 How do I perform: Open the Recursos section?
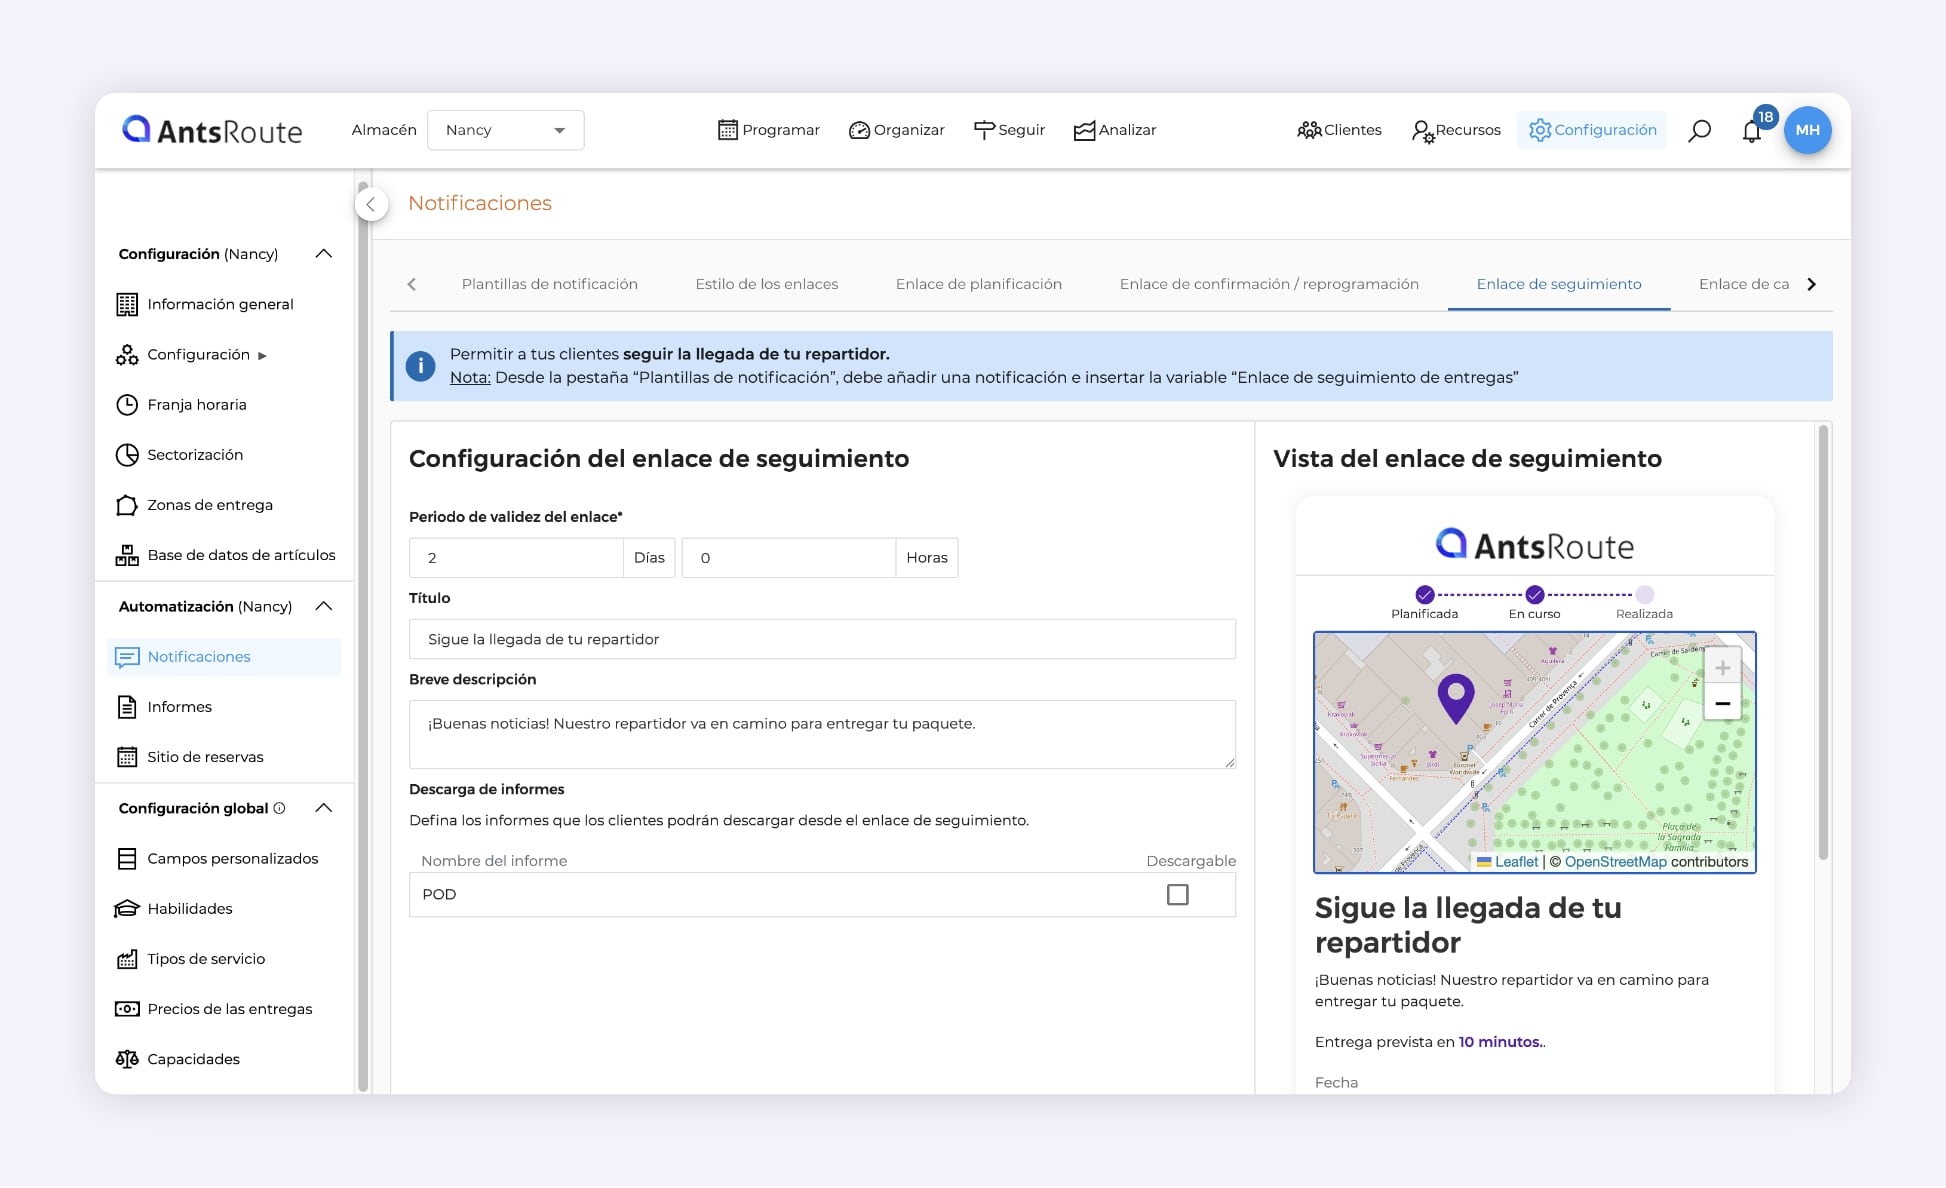coord(1455,129)
